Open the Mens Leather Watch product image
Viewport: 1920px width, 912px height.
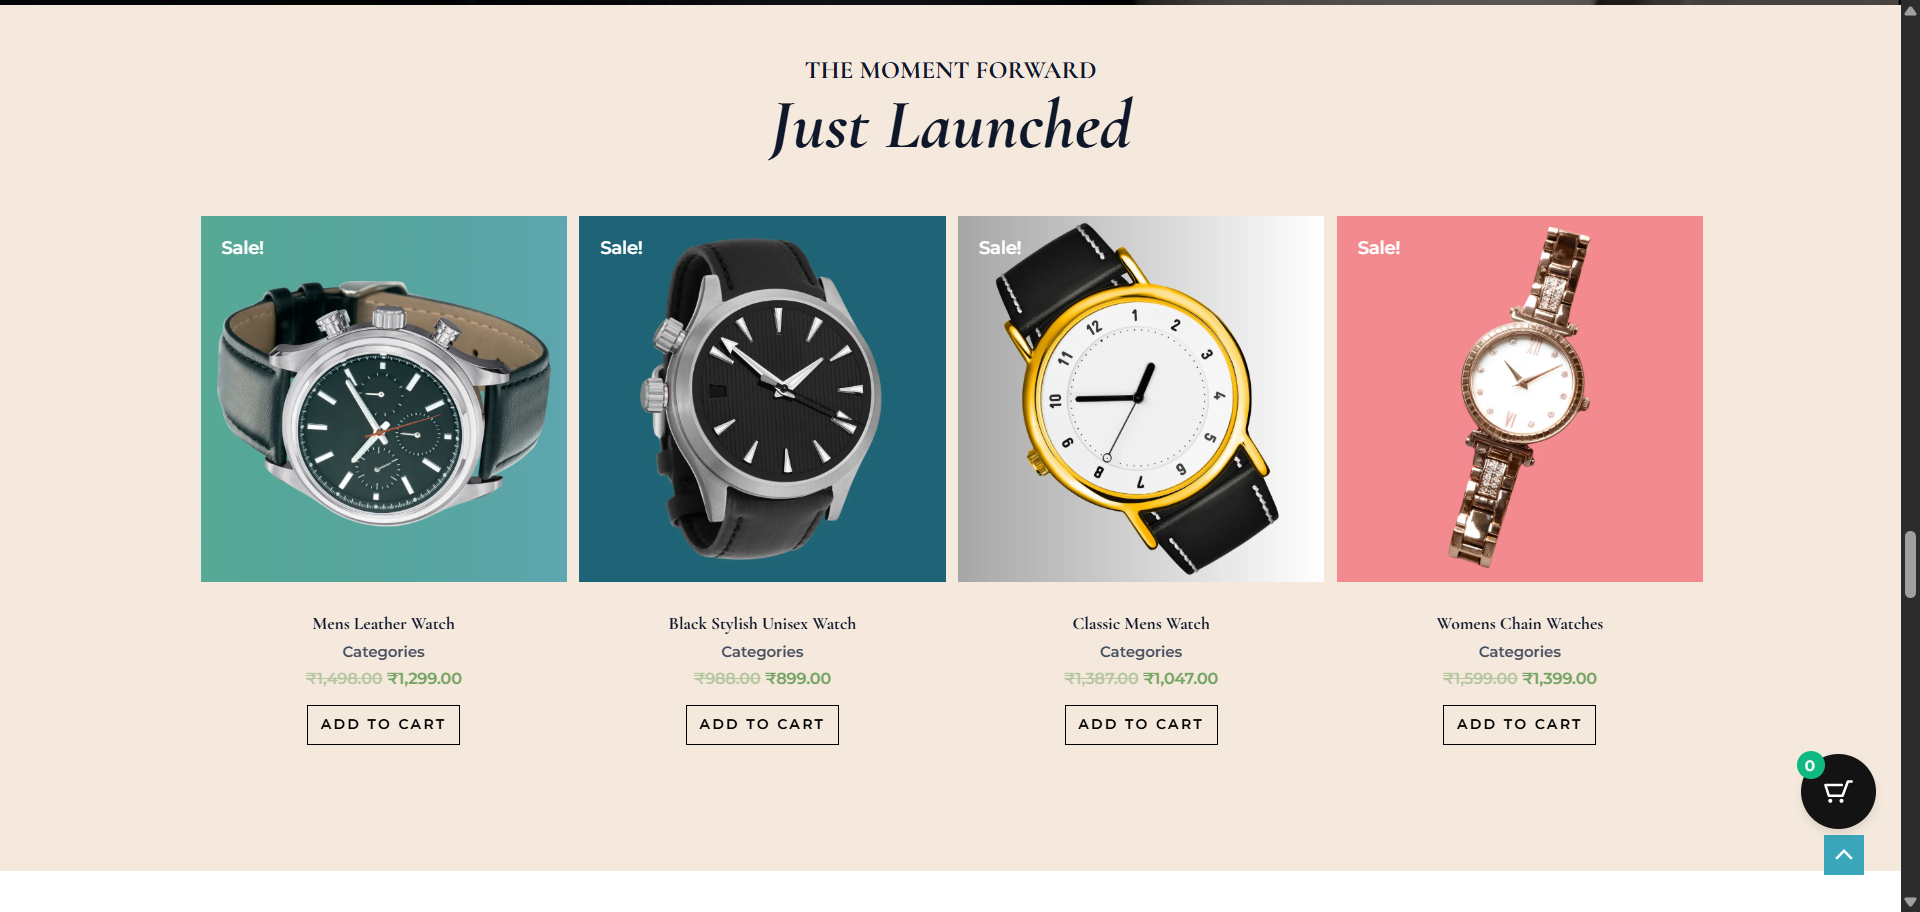(384, 399)
